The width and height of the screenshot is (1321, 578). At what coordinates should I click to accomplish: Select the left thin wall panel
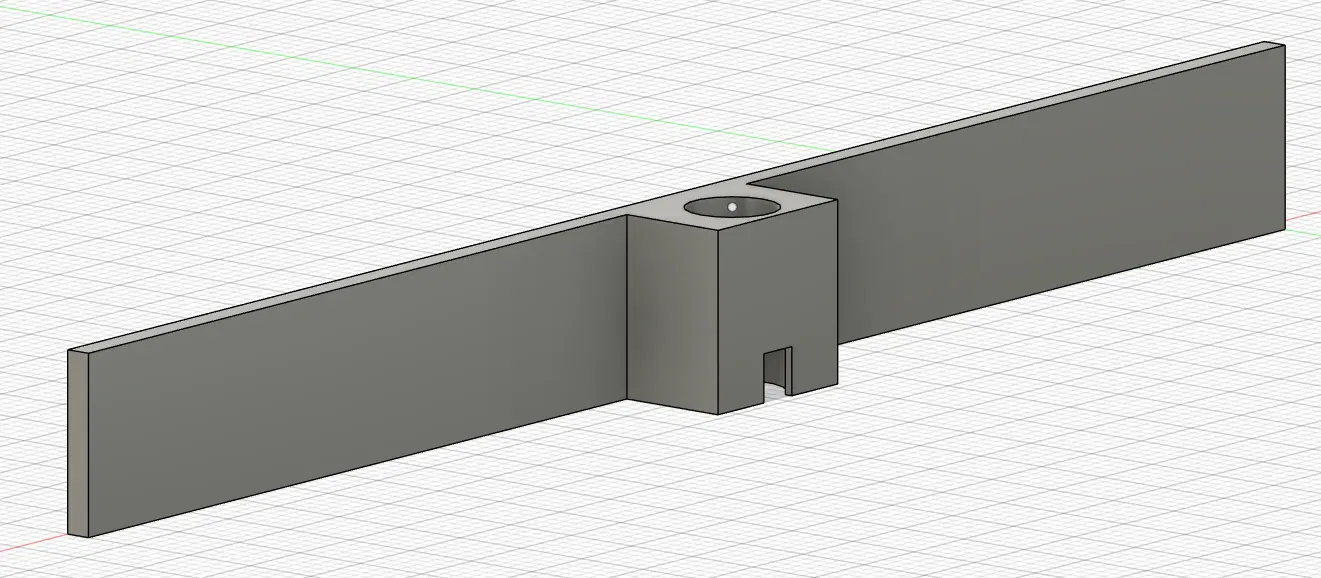tap(350, 400)
